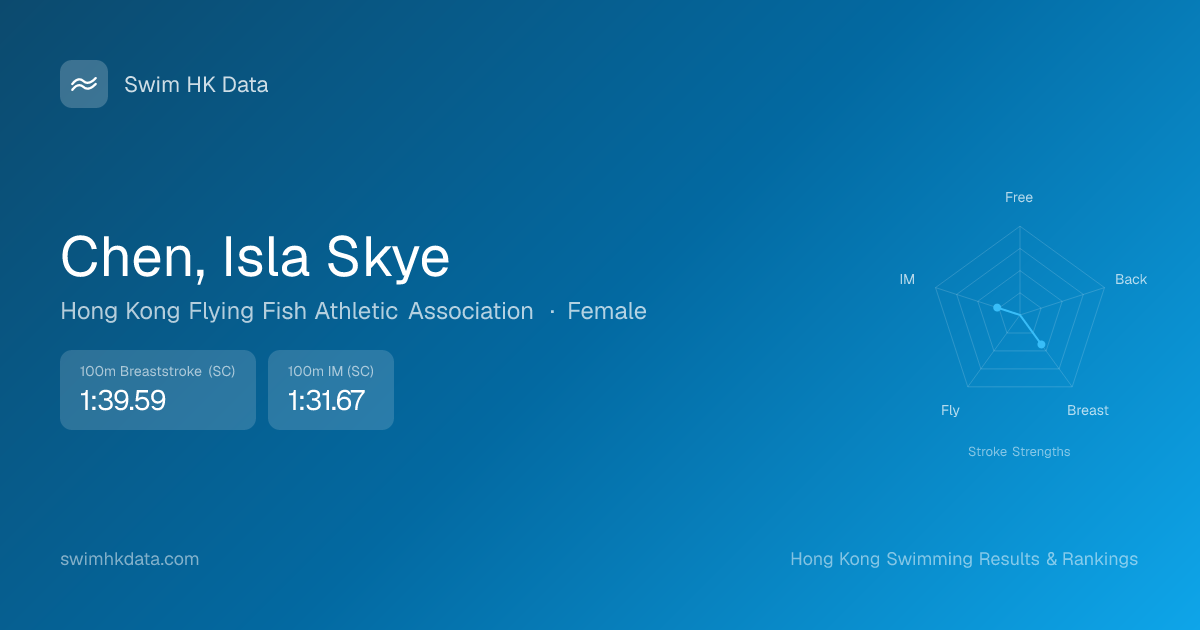Image resolution: width=1200 pixels, height=630 pixels.
Task: Click the Female gender label
Action: [607, 311]
